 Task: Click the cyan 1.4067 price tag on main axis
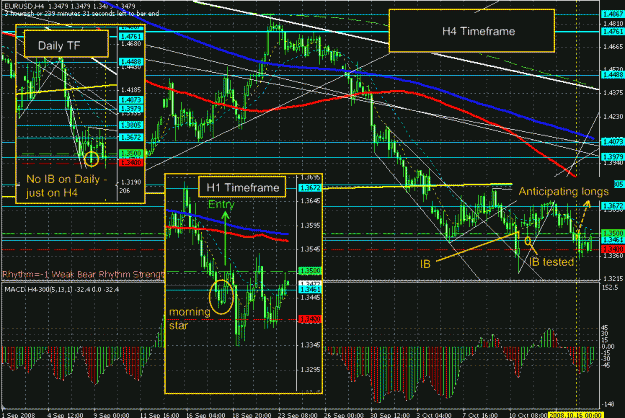coord(613,14)
